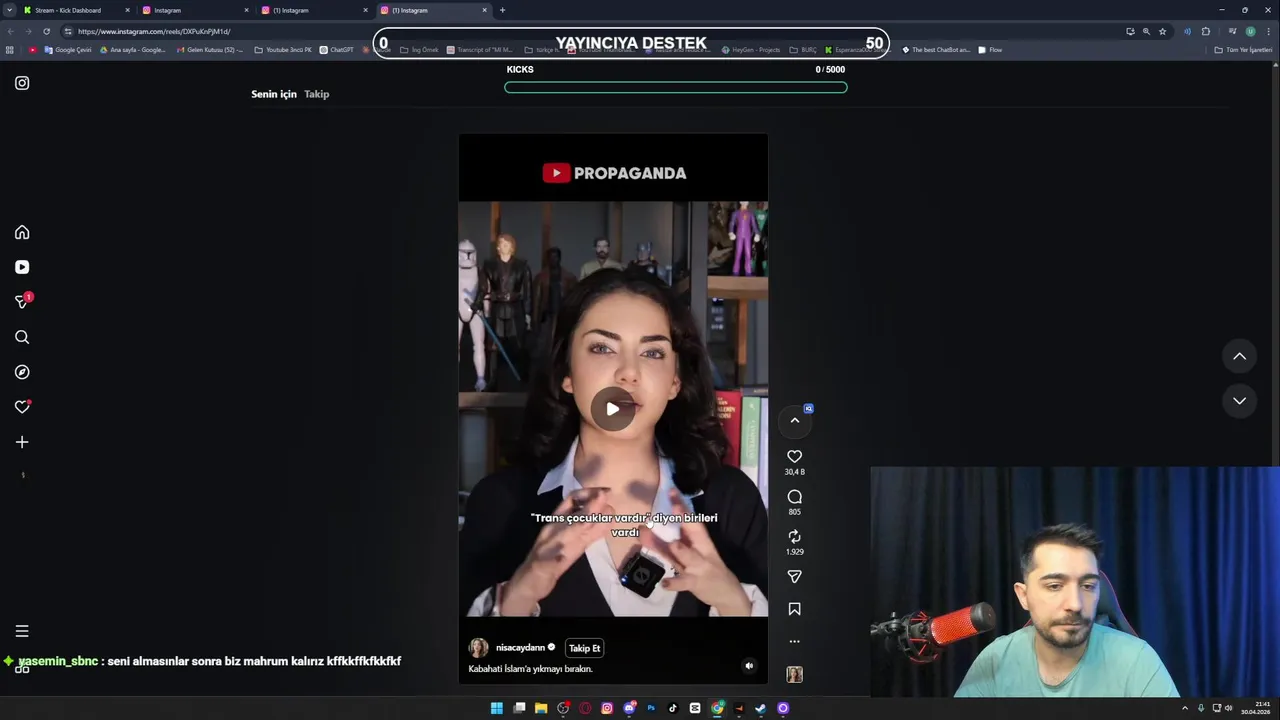Viewport: 1280px width, 720px height.
Task: Open the Youtube 3inci PK bookmark folder
Action: (x=283, y=50)
